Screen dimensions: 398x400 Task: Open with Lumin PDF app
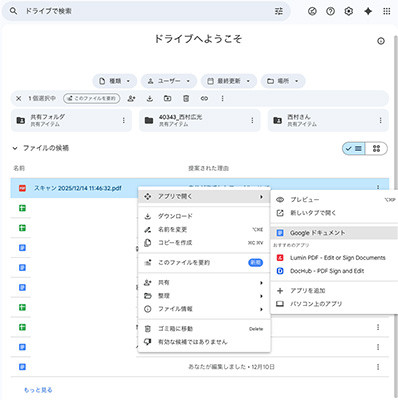click(x=334, y=258)
